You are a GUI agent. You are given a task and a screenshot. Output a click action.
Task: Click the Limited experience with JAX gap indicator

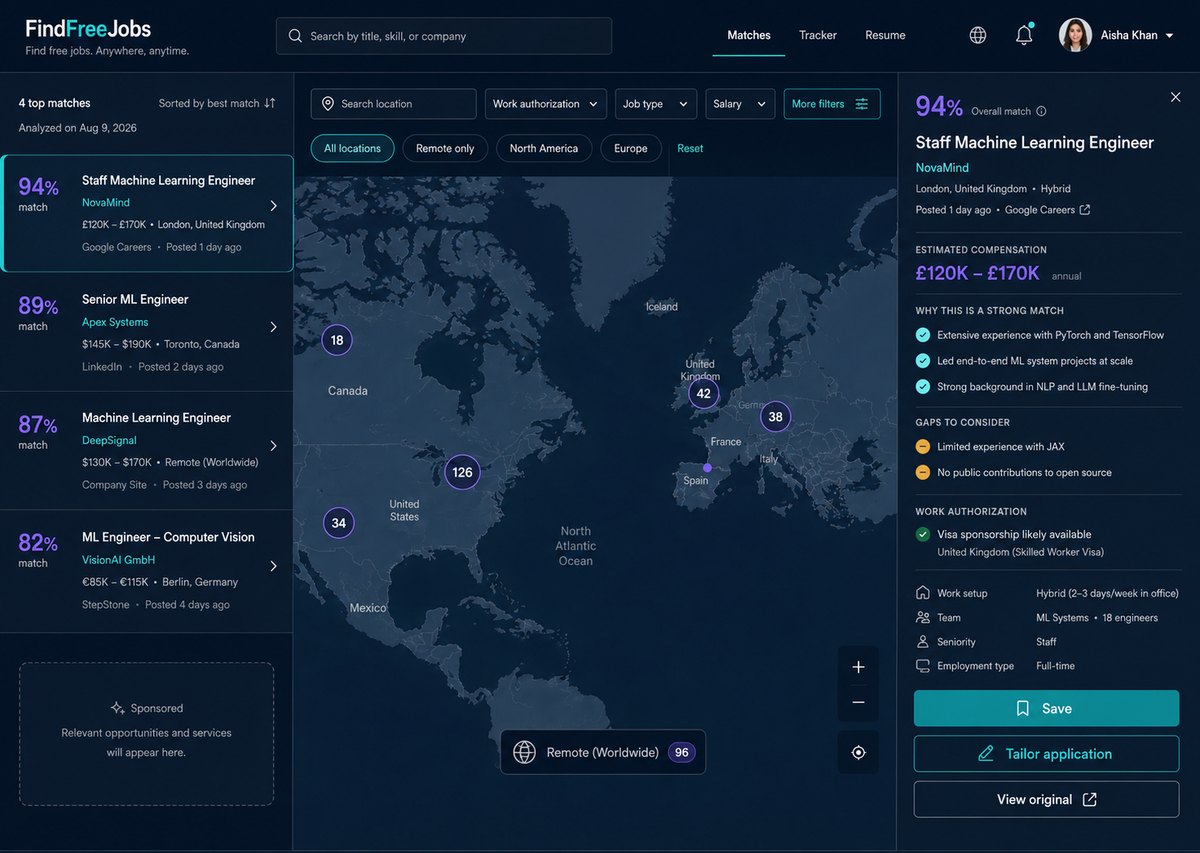pos(923,447)
